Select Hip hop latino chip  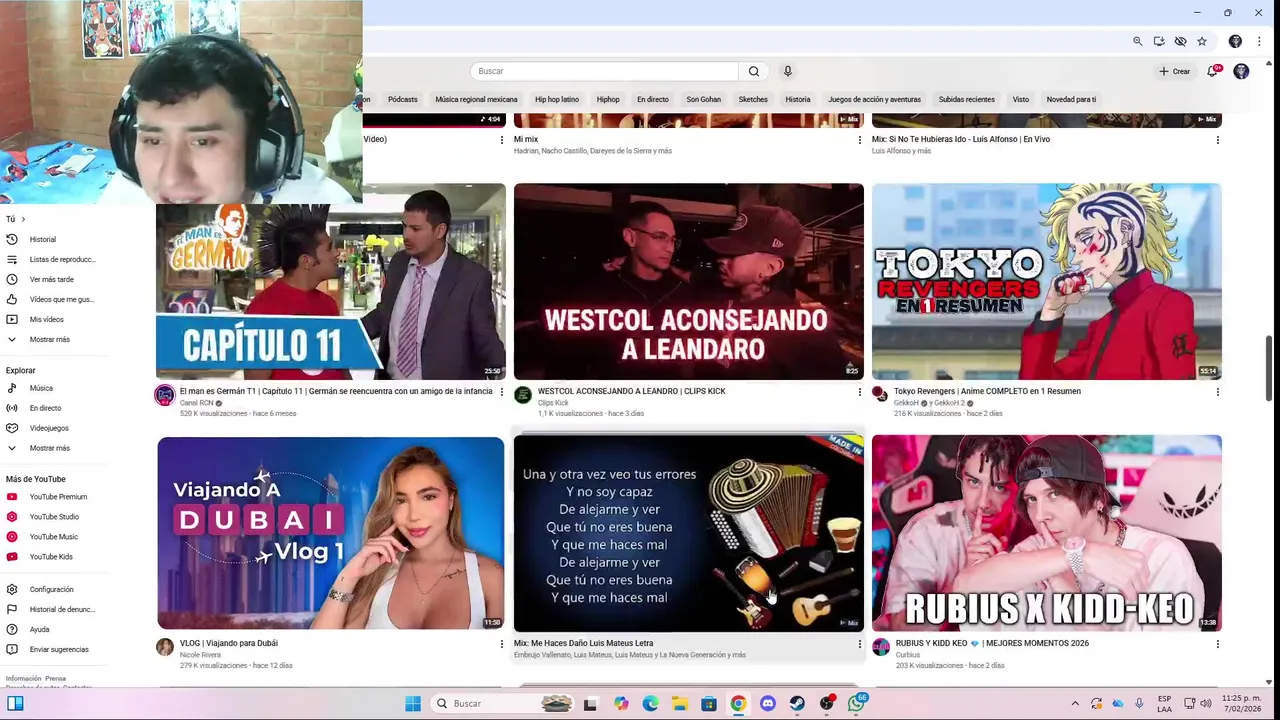click(557, 99)
